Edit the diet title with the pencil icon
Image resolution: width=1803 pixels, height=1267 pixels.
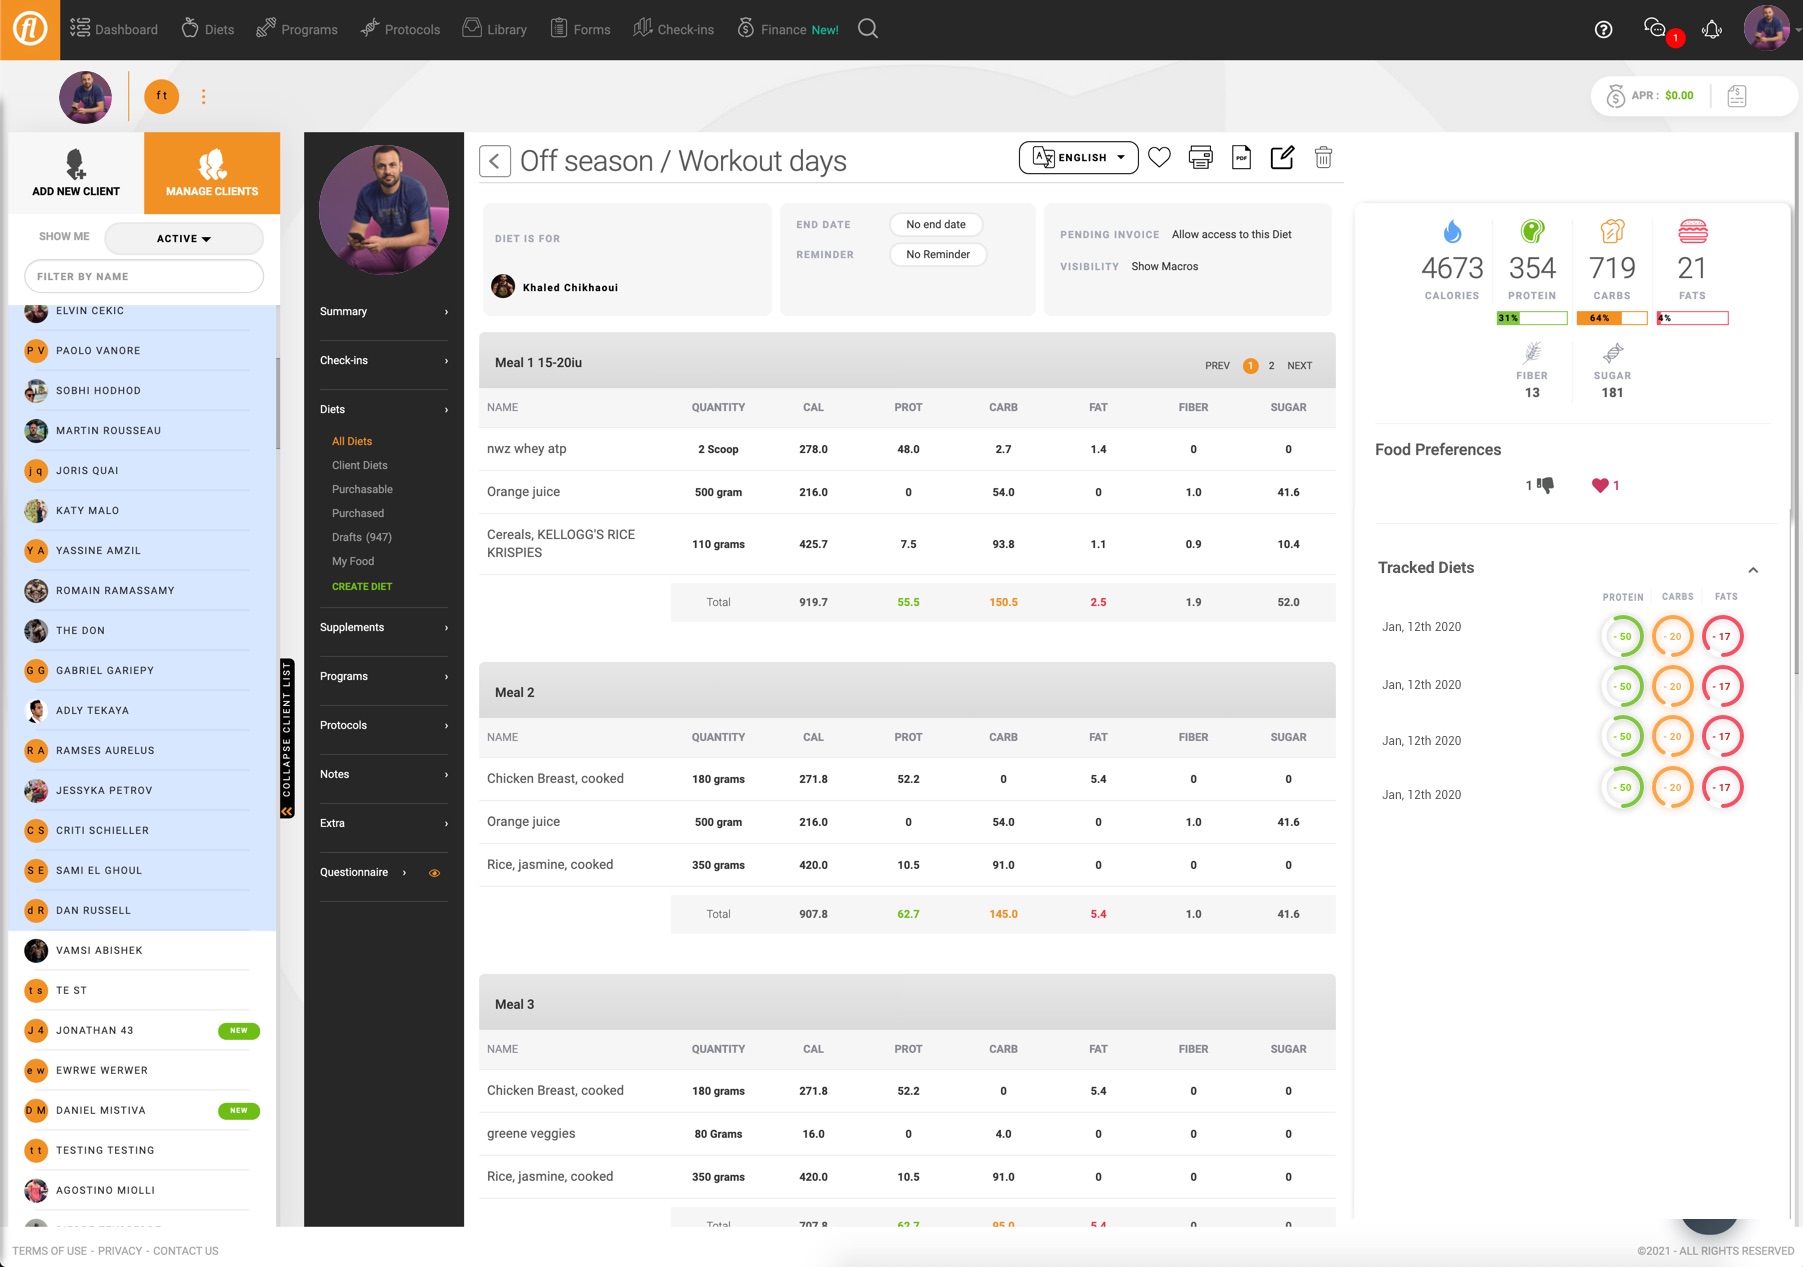coord(1282,157)
